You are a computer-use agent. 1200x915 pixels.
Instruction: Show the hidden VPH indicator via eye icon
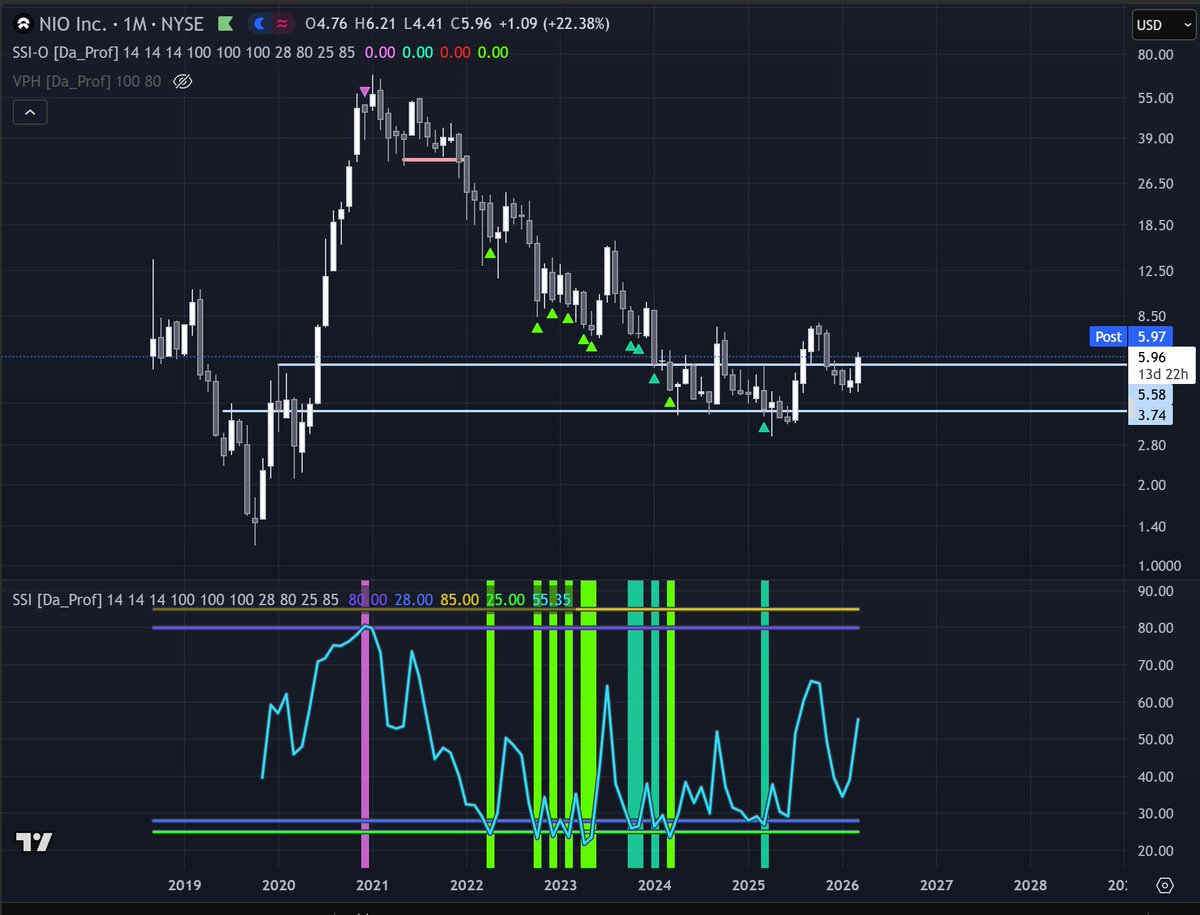[x=182, y=81]
